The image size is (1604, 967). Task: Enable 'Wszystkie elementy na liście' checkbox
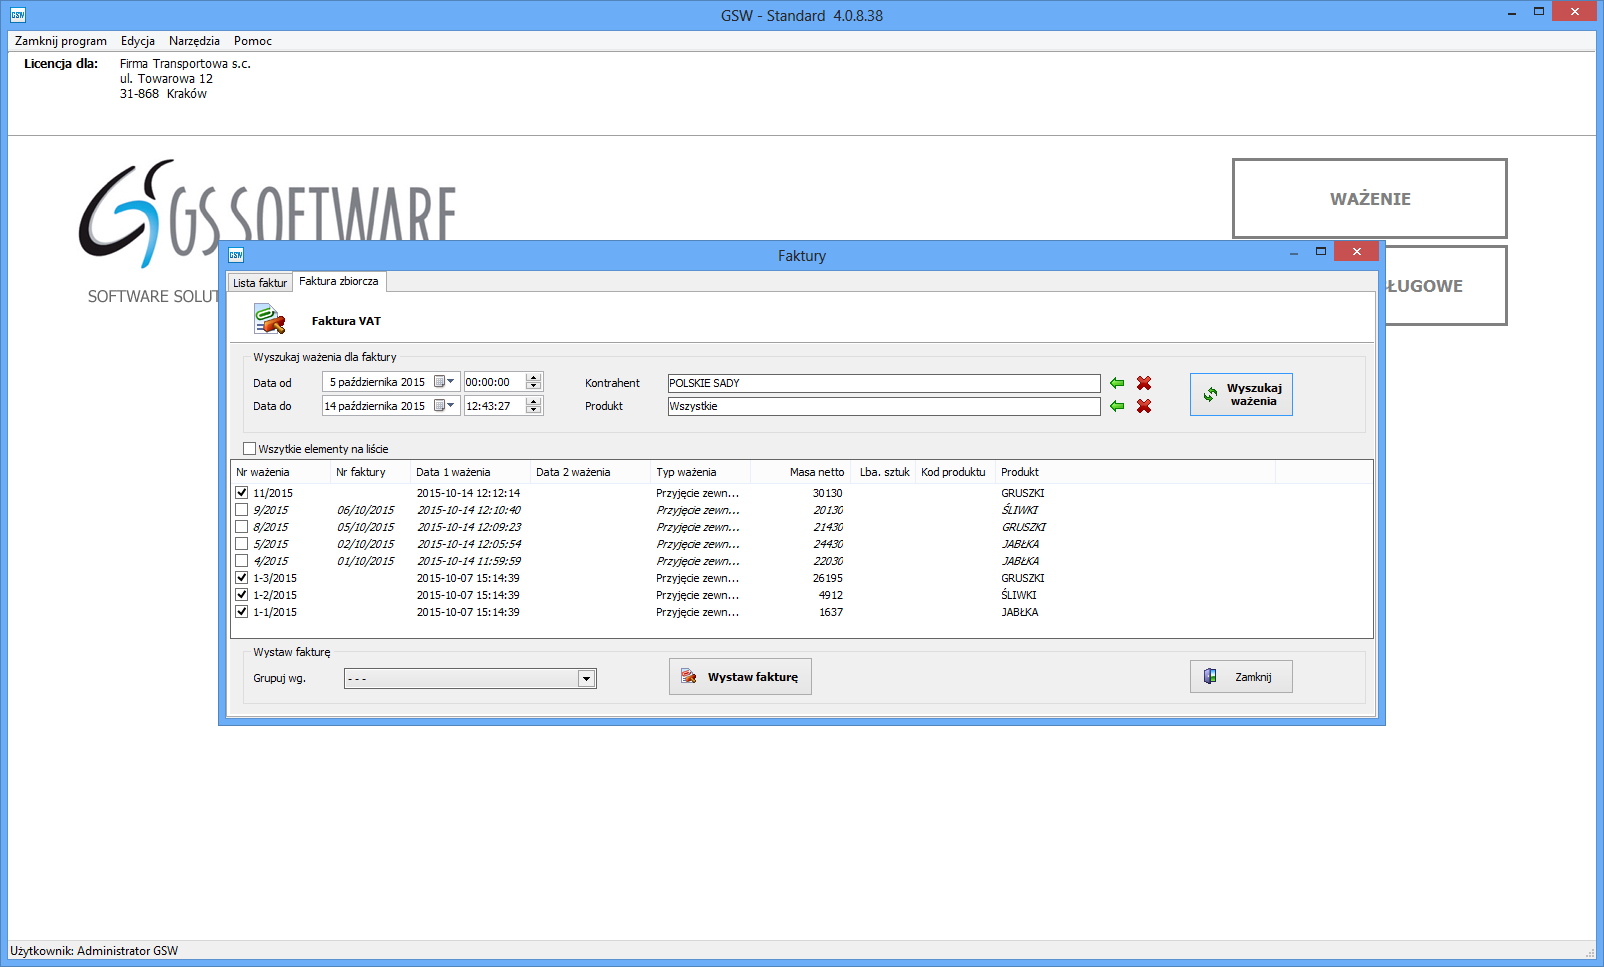tap(250, 449)
